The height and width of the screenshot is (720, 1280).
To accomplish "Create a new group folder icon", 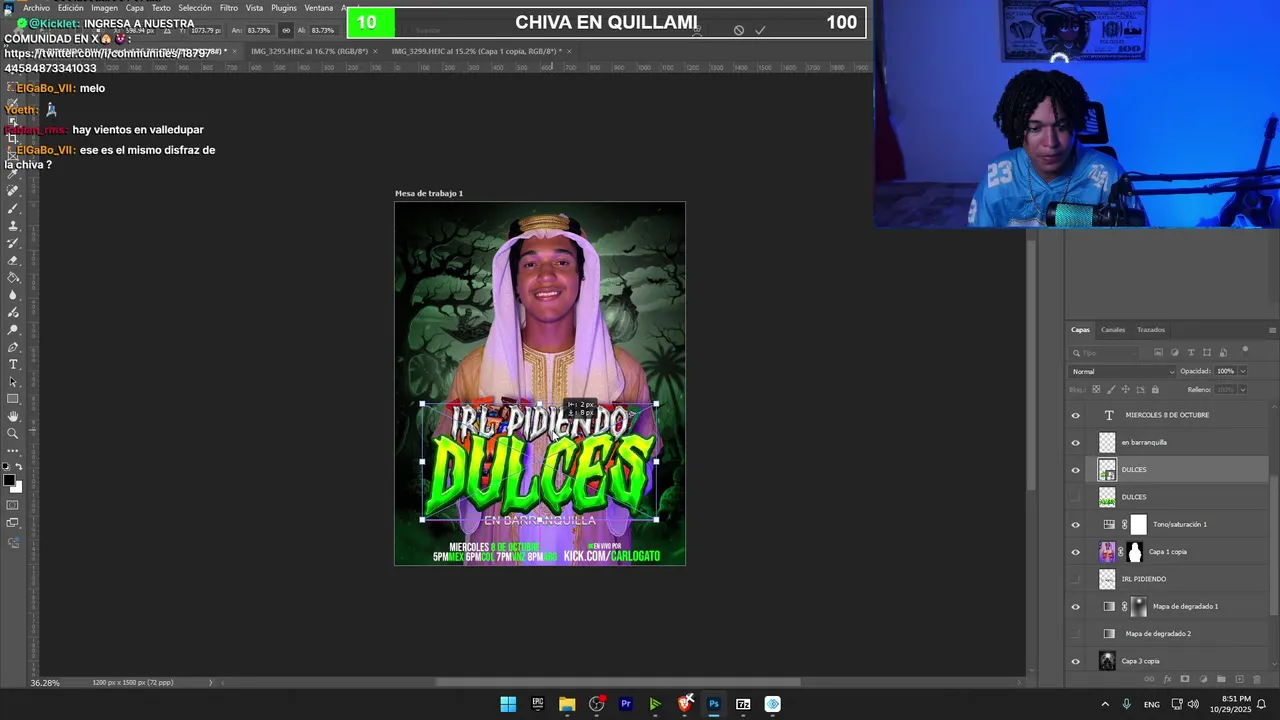I will point(1221,679).
